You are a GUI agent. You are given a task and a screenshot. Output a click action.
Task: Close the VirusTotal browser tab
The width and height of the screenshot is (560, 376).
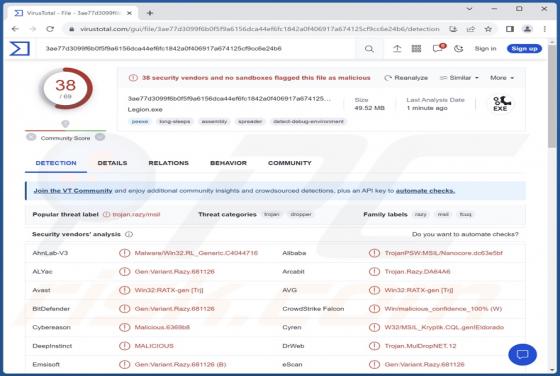(129, 13)
